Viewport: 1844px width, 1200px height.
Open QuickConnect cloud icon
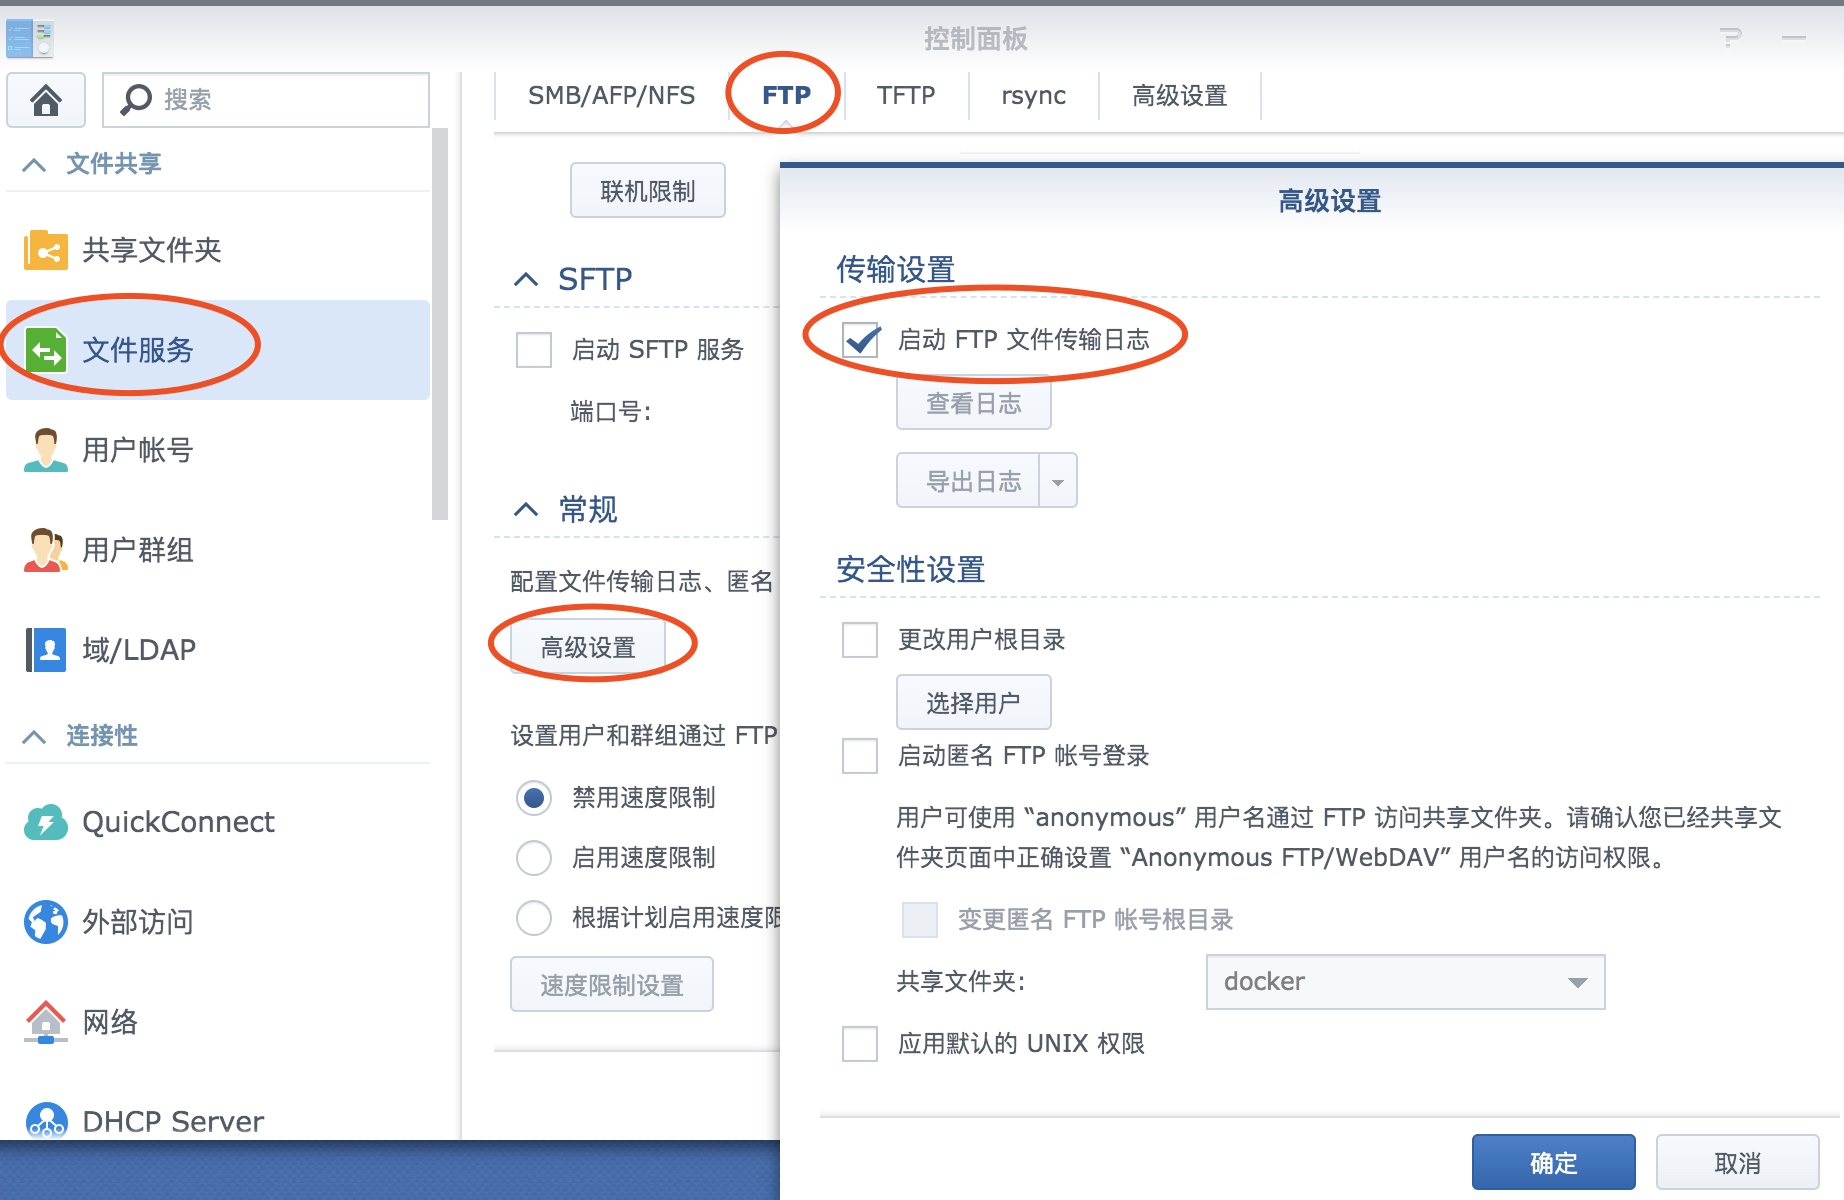point(46,822)
